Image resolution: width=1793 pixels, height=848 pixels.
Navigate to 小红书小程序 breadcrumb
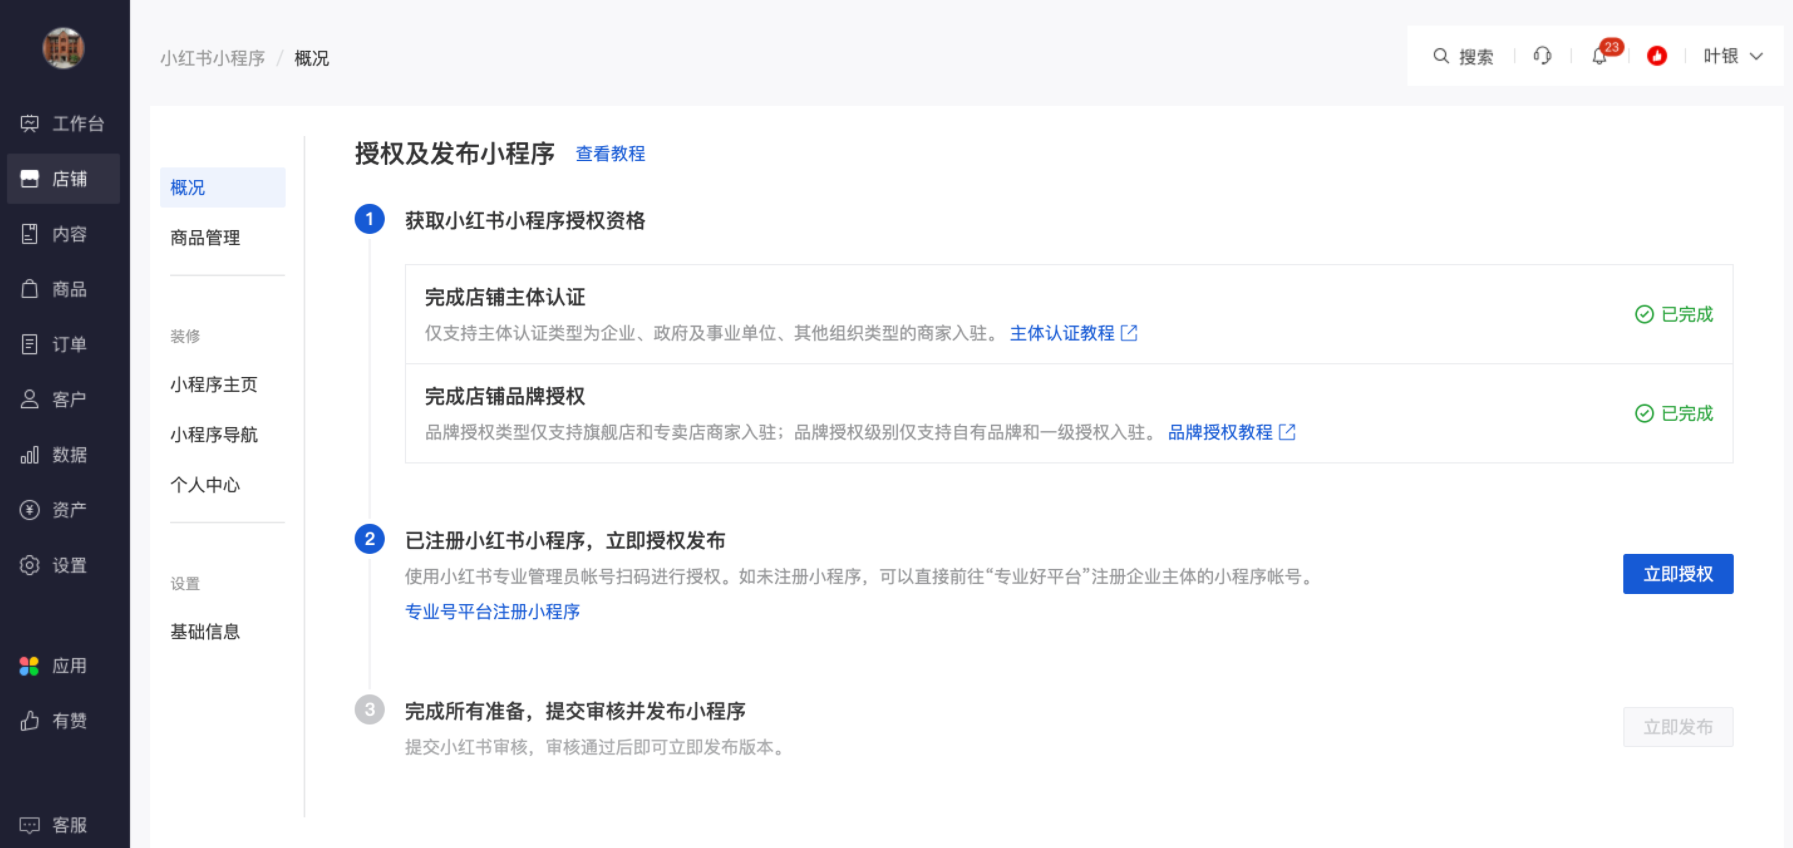212,58
